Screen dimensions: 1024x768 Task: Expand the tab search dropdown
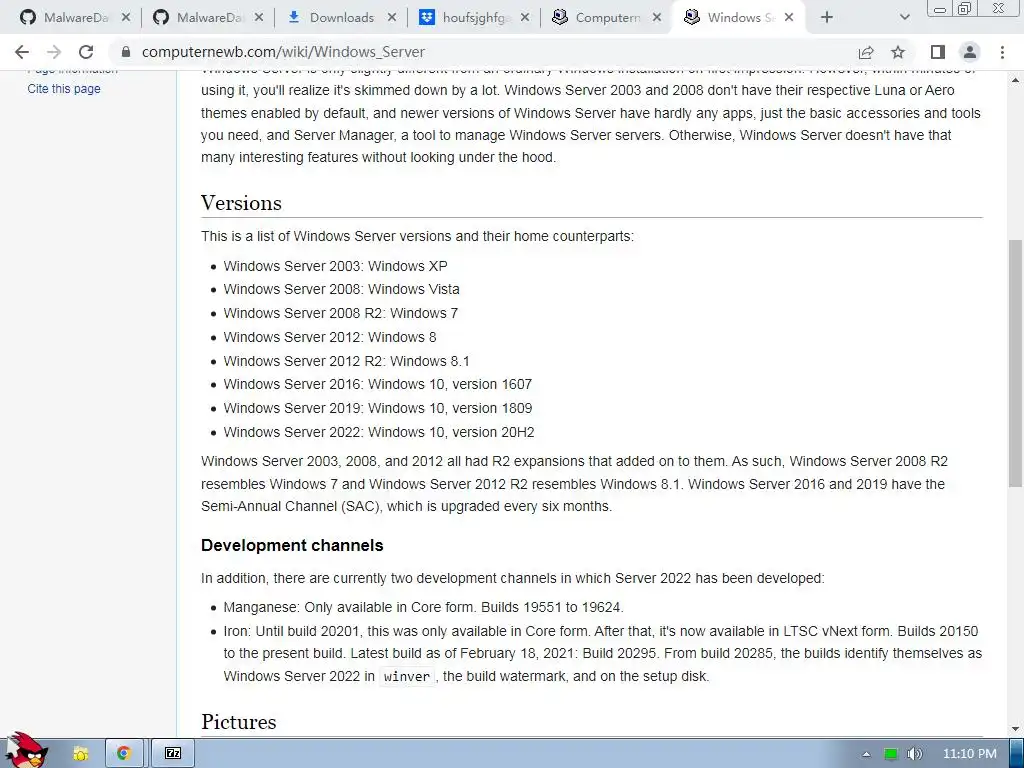point(904,18)
